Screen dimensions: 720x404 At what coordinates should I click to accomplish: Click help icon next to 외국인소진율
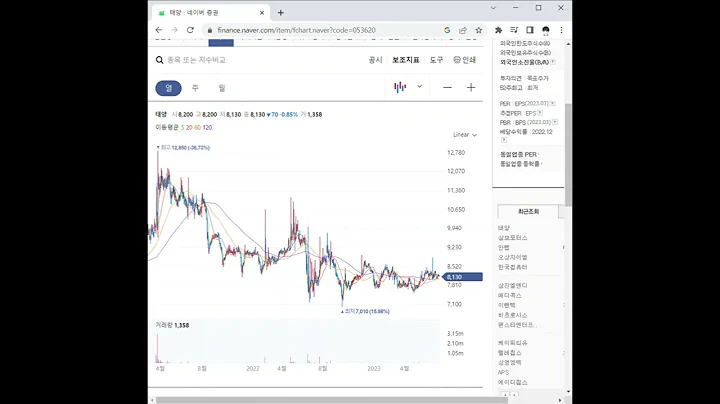pyautogui.click(x=553, y=62)
